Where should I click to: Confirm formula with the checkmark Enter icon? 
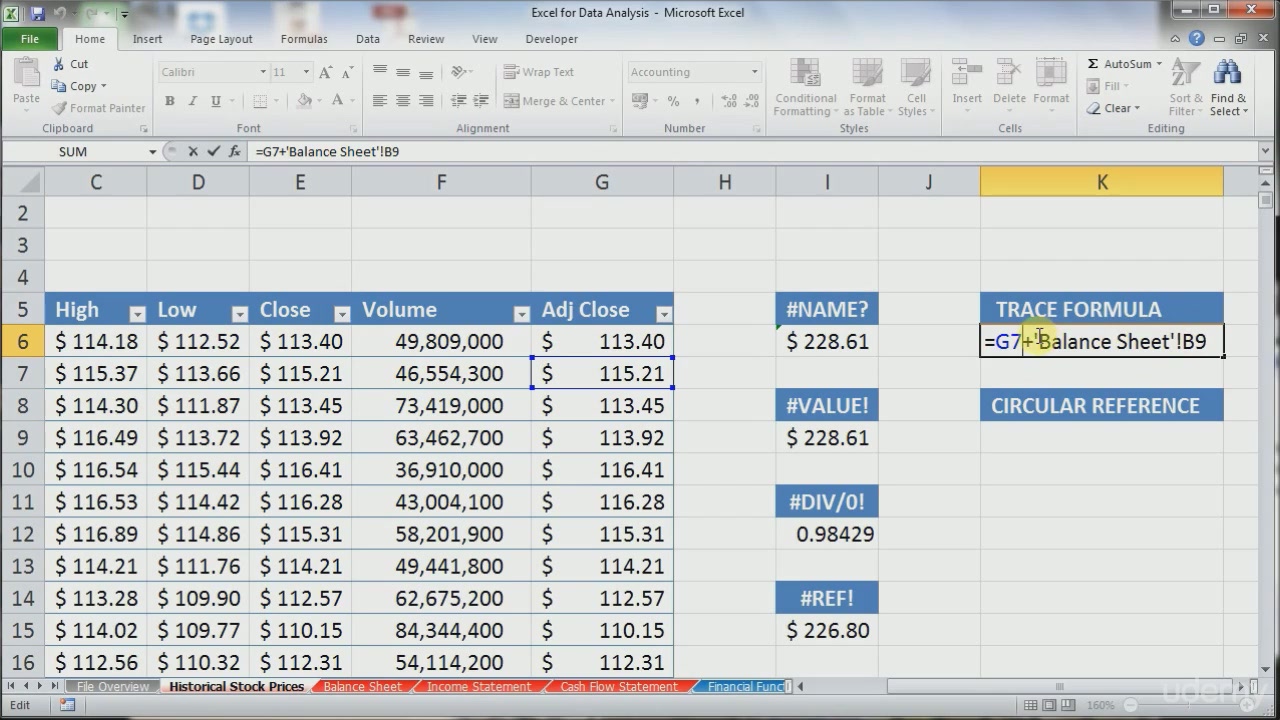tap(213, 151)
